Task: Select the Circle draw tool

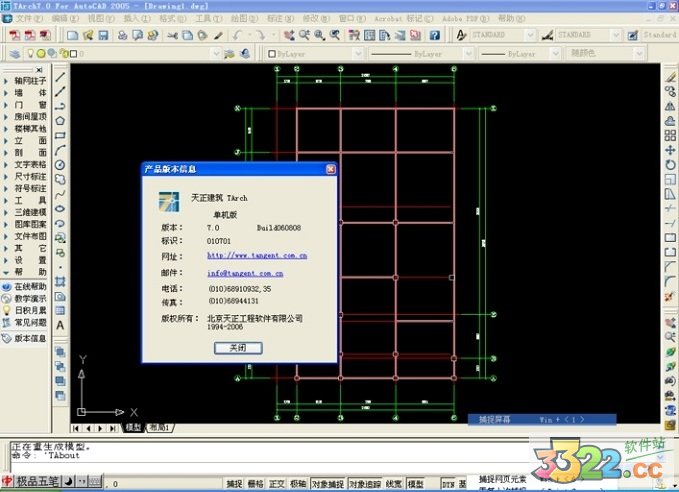Action: tap(60, 165)
